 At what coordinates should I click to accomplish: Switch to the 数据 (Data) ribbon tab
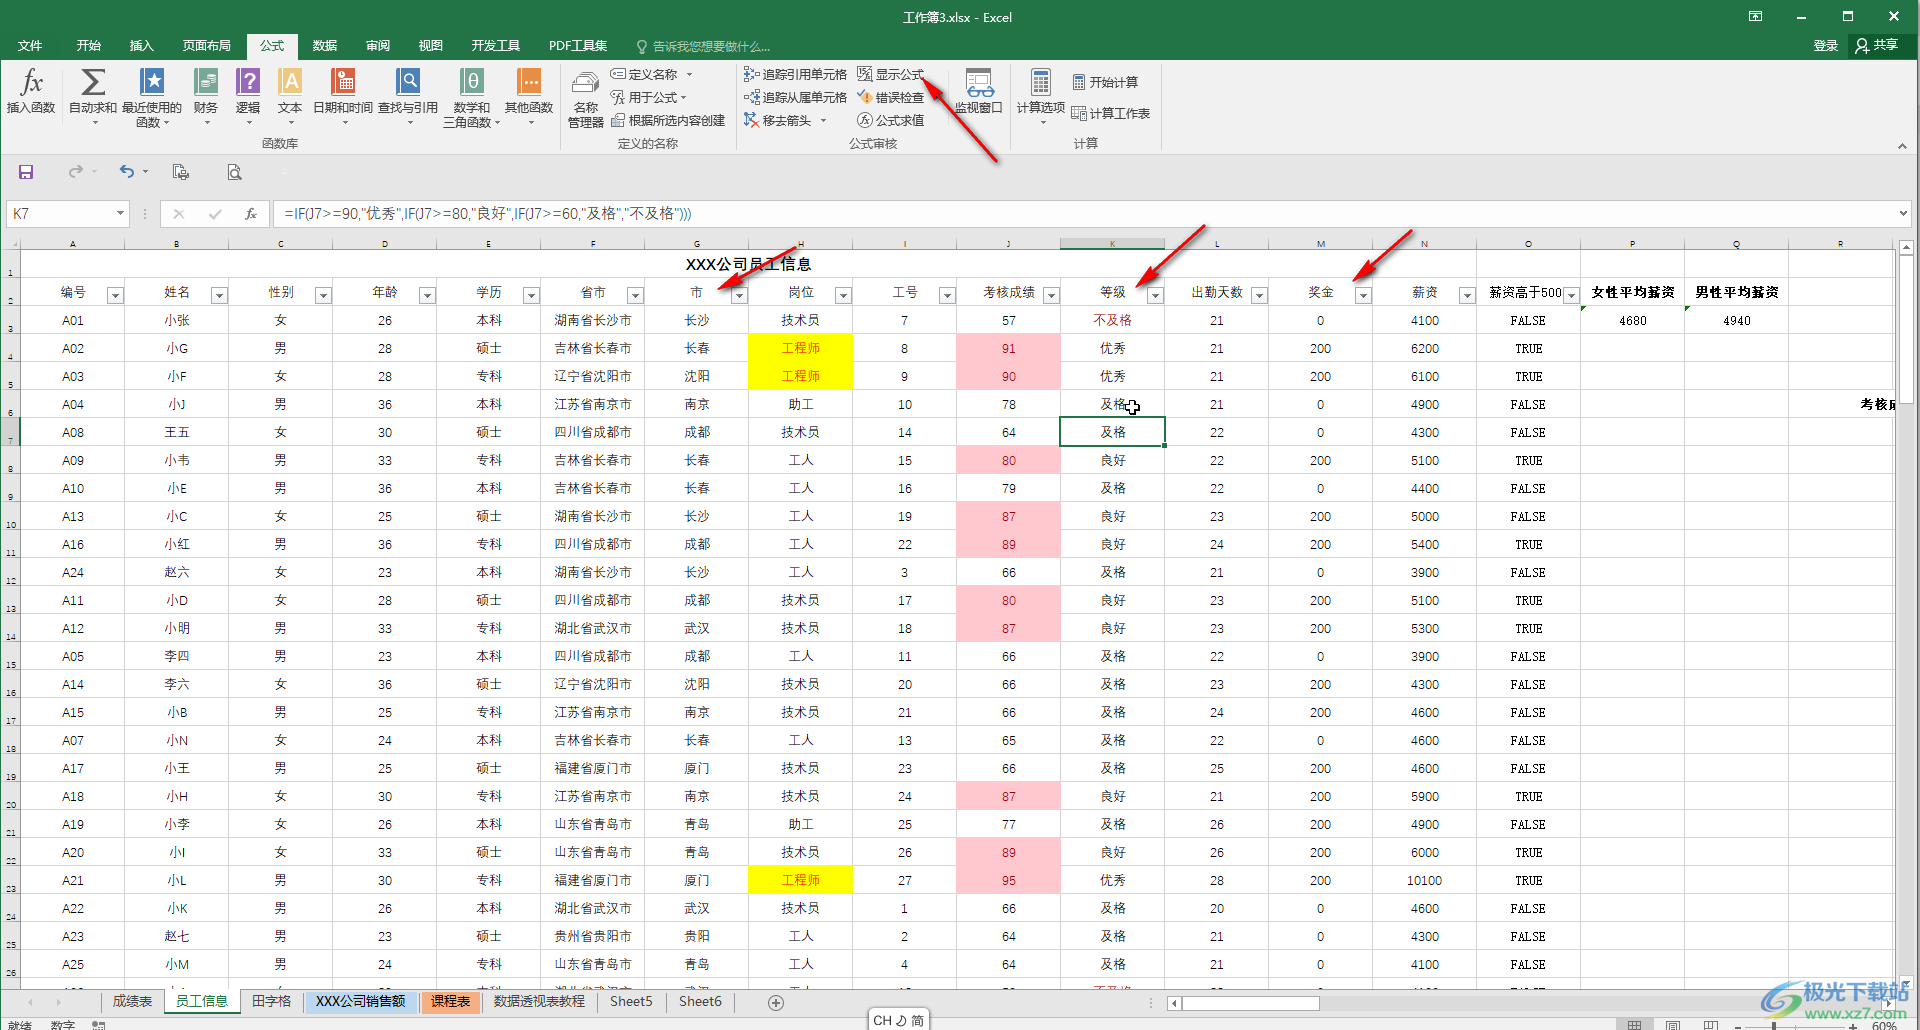point(324,46)
